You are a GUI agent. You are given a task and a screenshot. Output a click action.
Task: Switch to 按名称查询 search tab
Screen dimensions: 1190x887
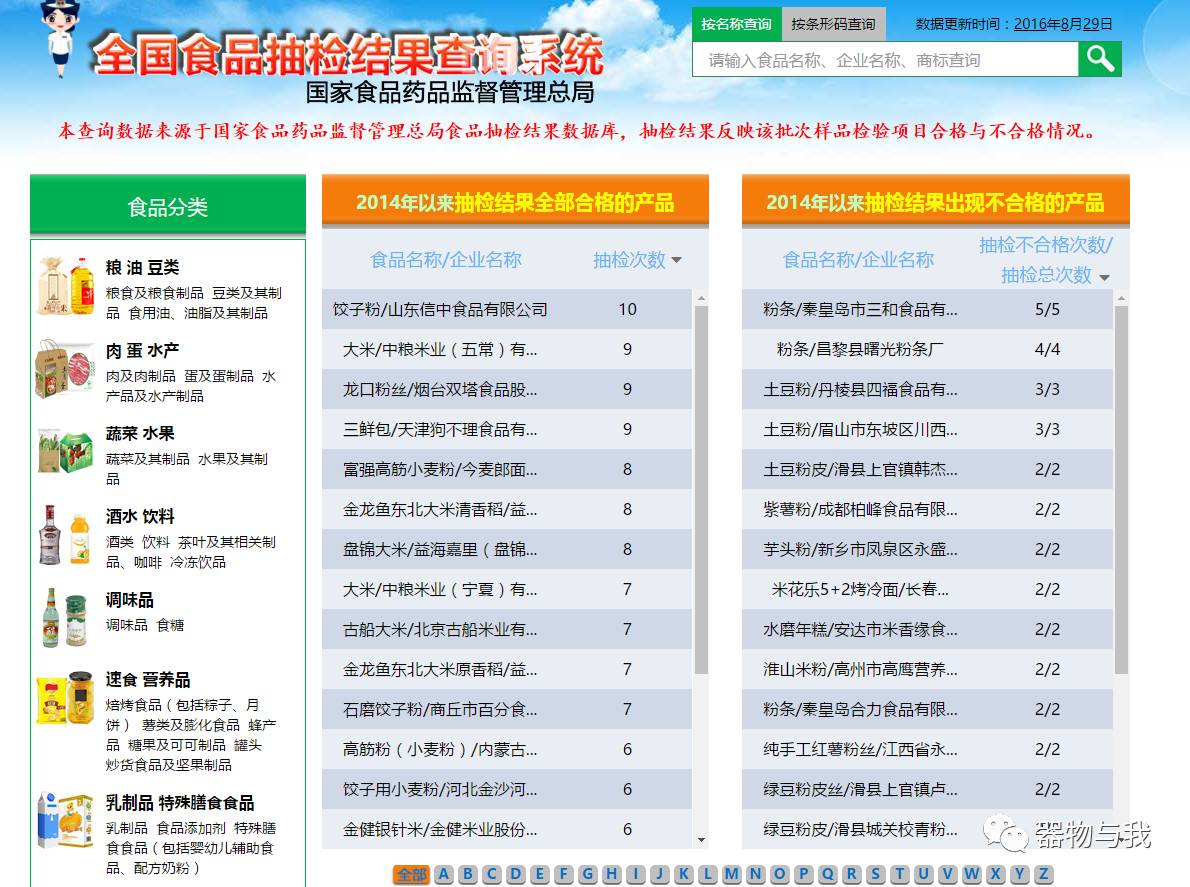pos(735,24)
